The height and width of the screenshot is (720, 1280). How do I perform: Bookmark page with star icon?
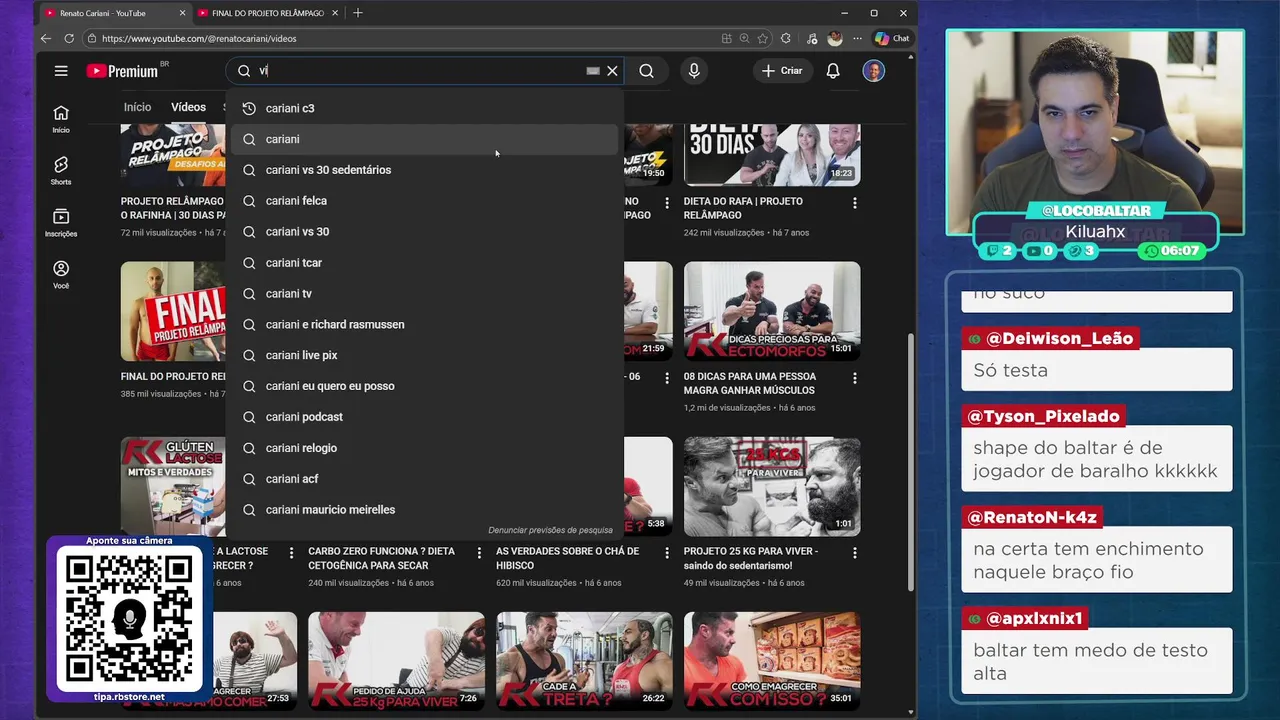click(x=763, y=38)
